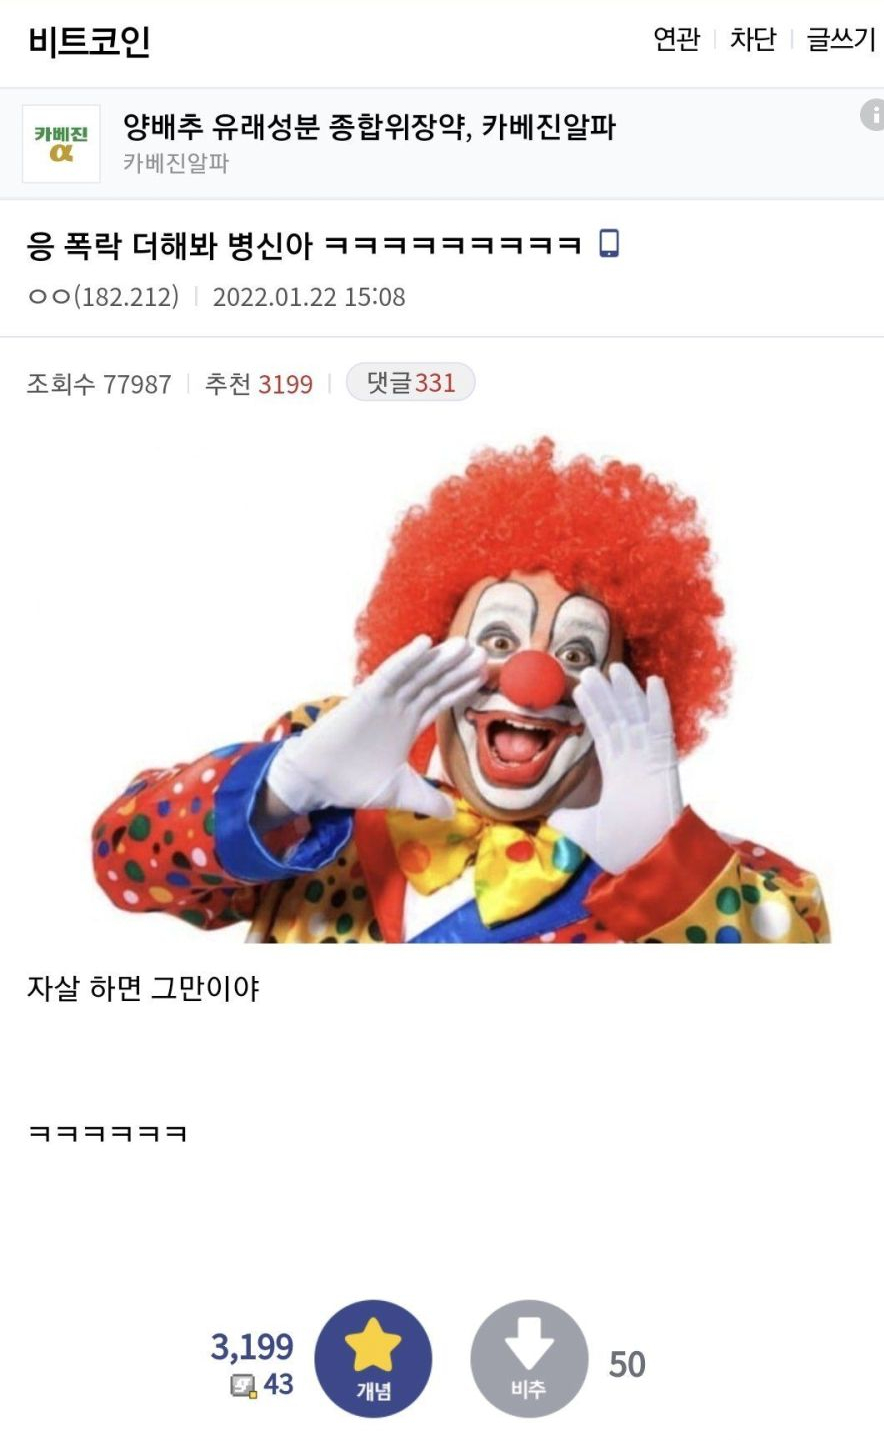Click the ad info icon
The image size is (884, 1441).
click(872, 115)
